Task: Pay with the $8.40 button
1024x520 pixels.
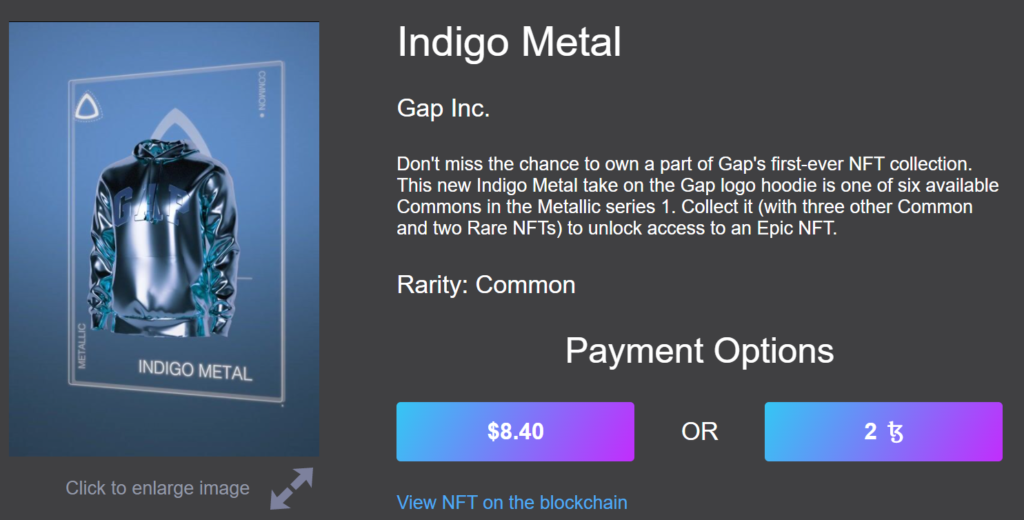Action: pyautogui.click(x=515, y=432)
